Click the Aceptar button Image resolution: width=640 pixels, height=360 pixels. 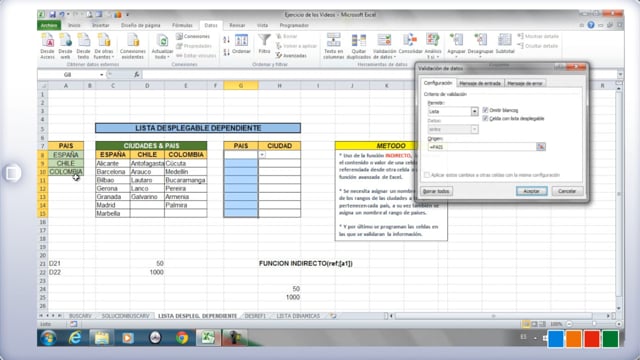[531, 191]
